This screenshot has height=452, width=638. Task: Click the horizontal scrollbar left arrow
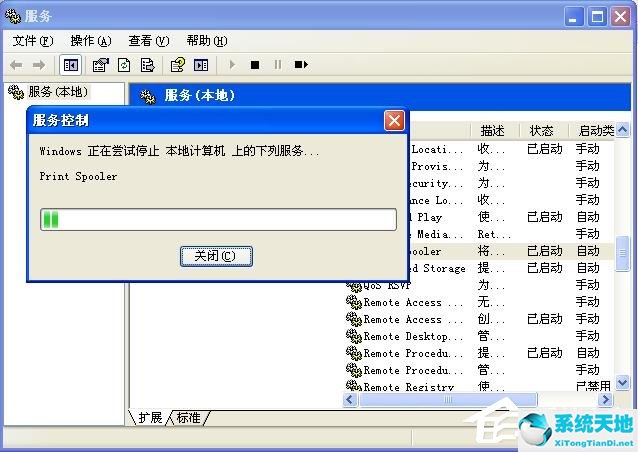[x=350, y=400]
